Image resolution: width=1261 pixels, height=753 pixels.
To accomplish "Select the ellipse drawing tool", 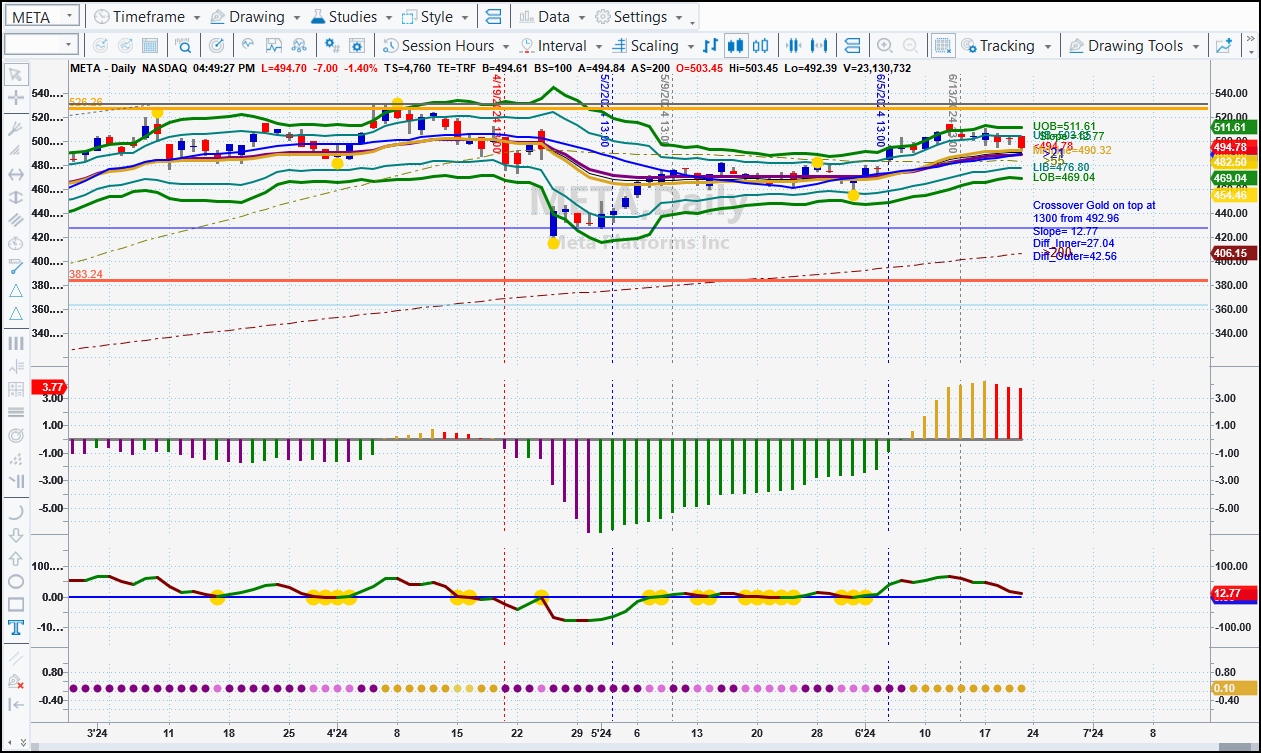I will click(16, 581).
